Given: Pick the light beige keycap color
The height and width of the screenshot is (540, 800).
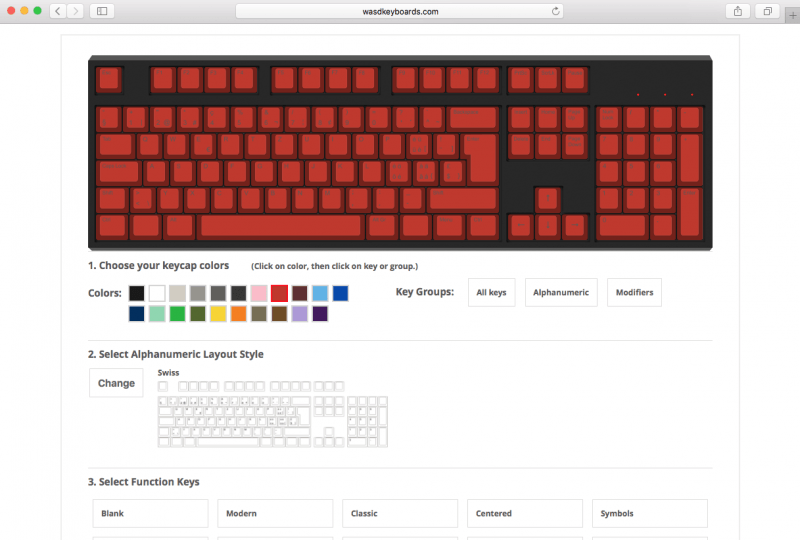Looking at the screenshot, I should tap(177, 293).
